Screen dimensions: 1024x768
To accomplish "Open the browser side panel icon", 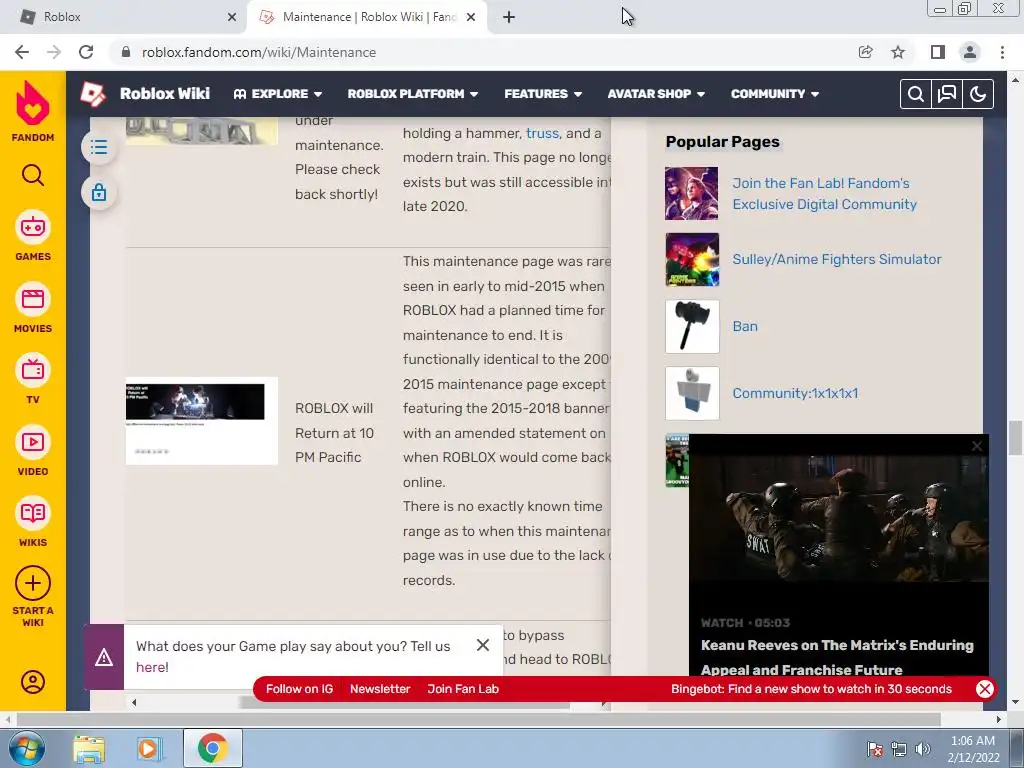I will [x=938, y=52].
